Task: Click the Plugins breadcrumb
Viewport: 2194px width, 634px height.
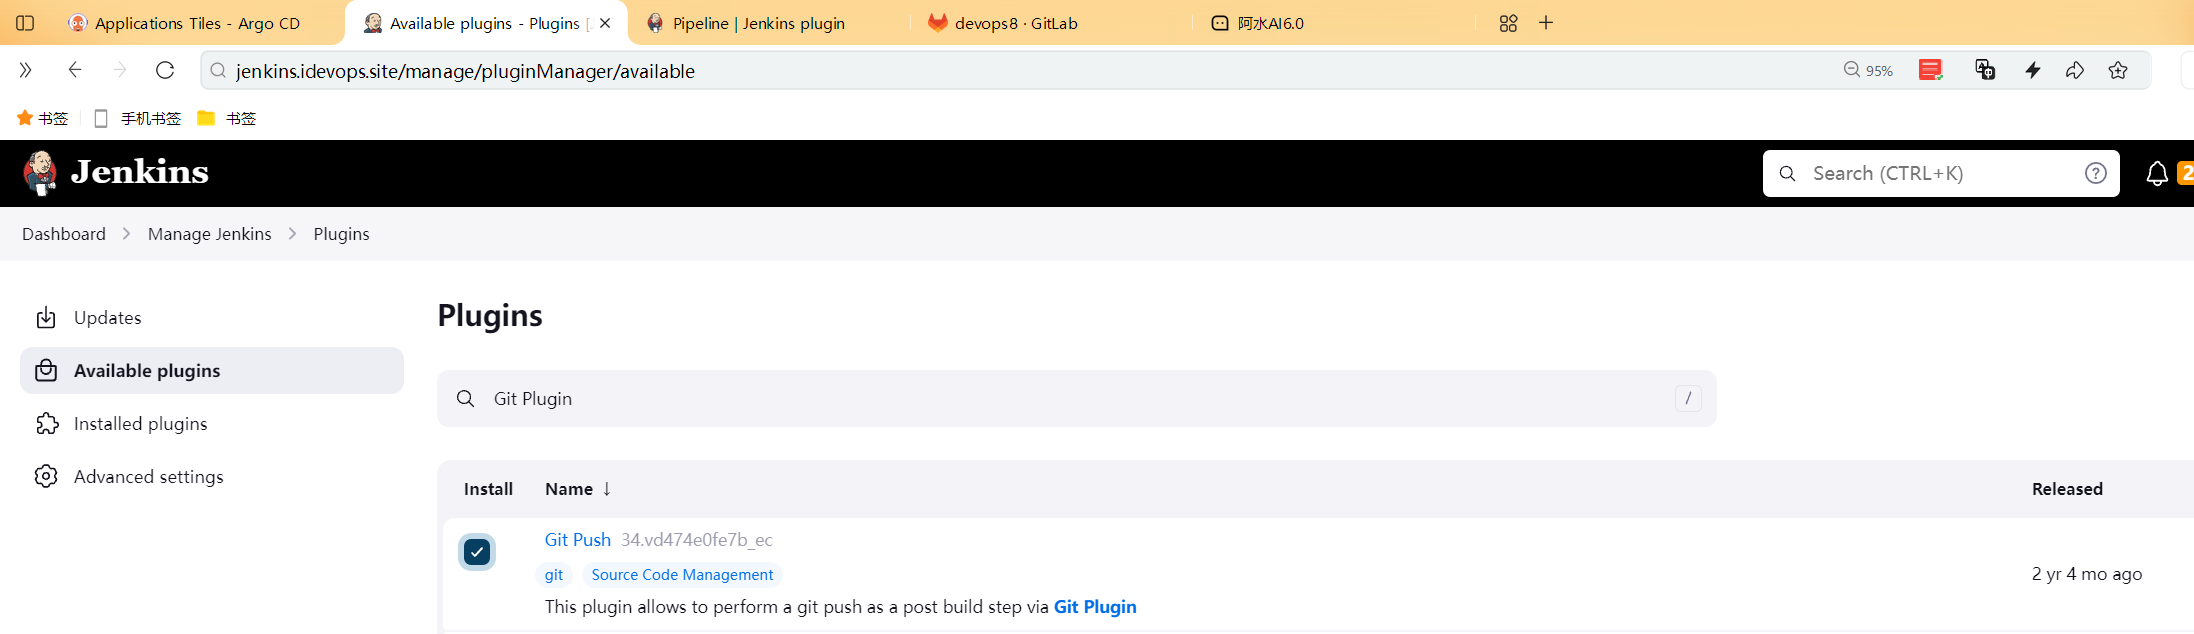Action: 341,233
